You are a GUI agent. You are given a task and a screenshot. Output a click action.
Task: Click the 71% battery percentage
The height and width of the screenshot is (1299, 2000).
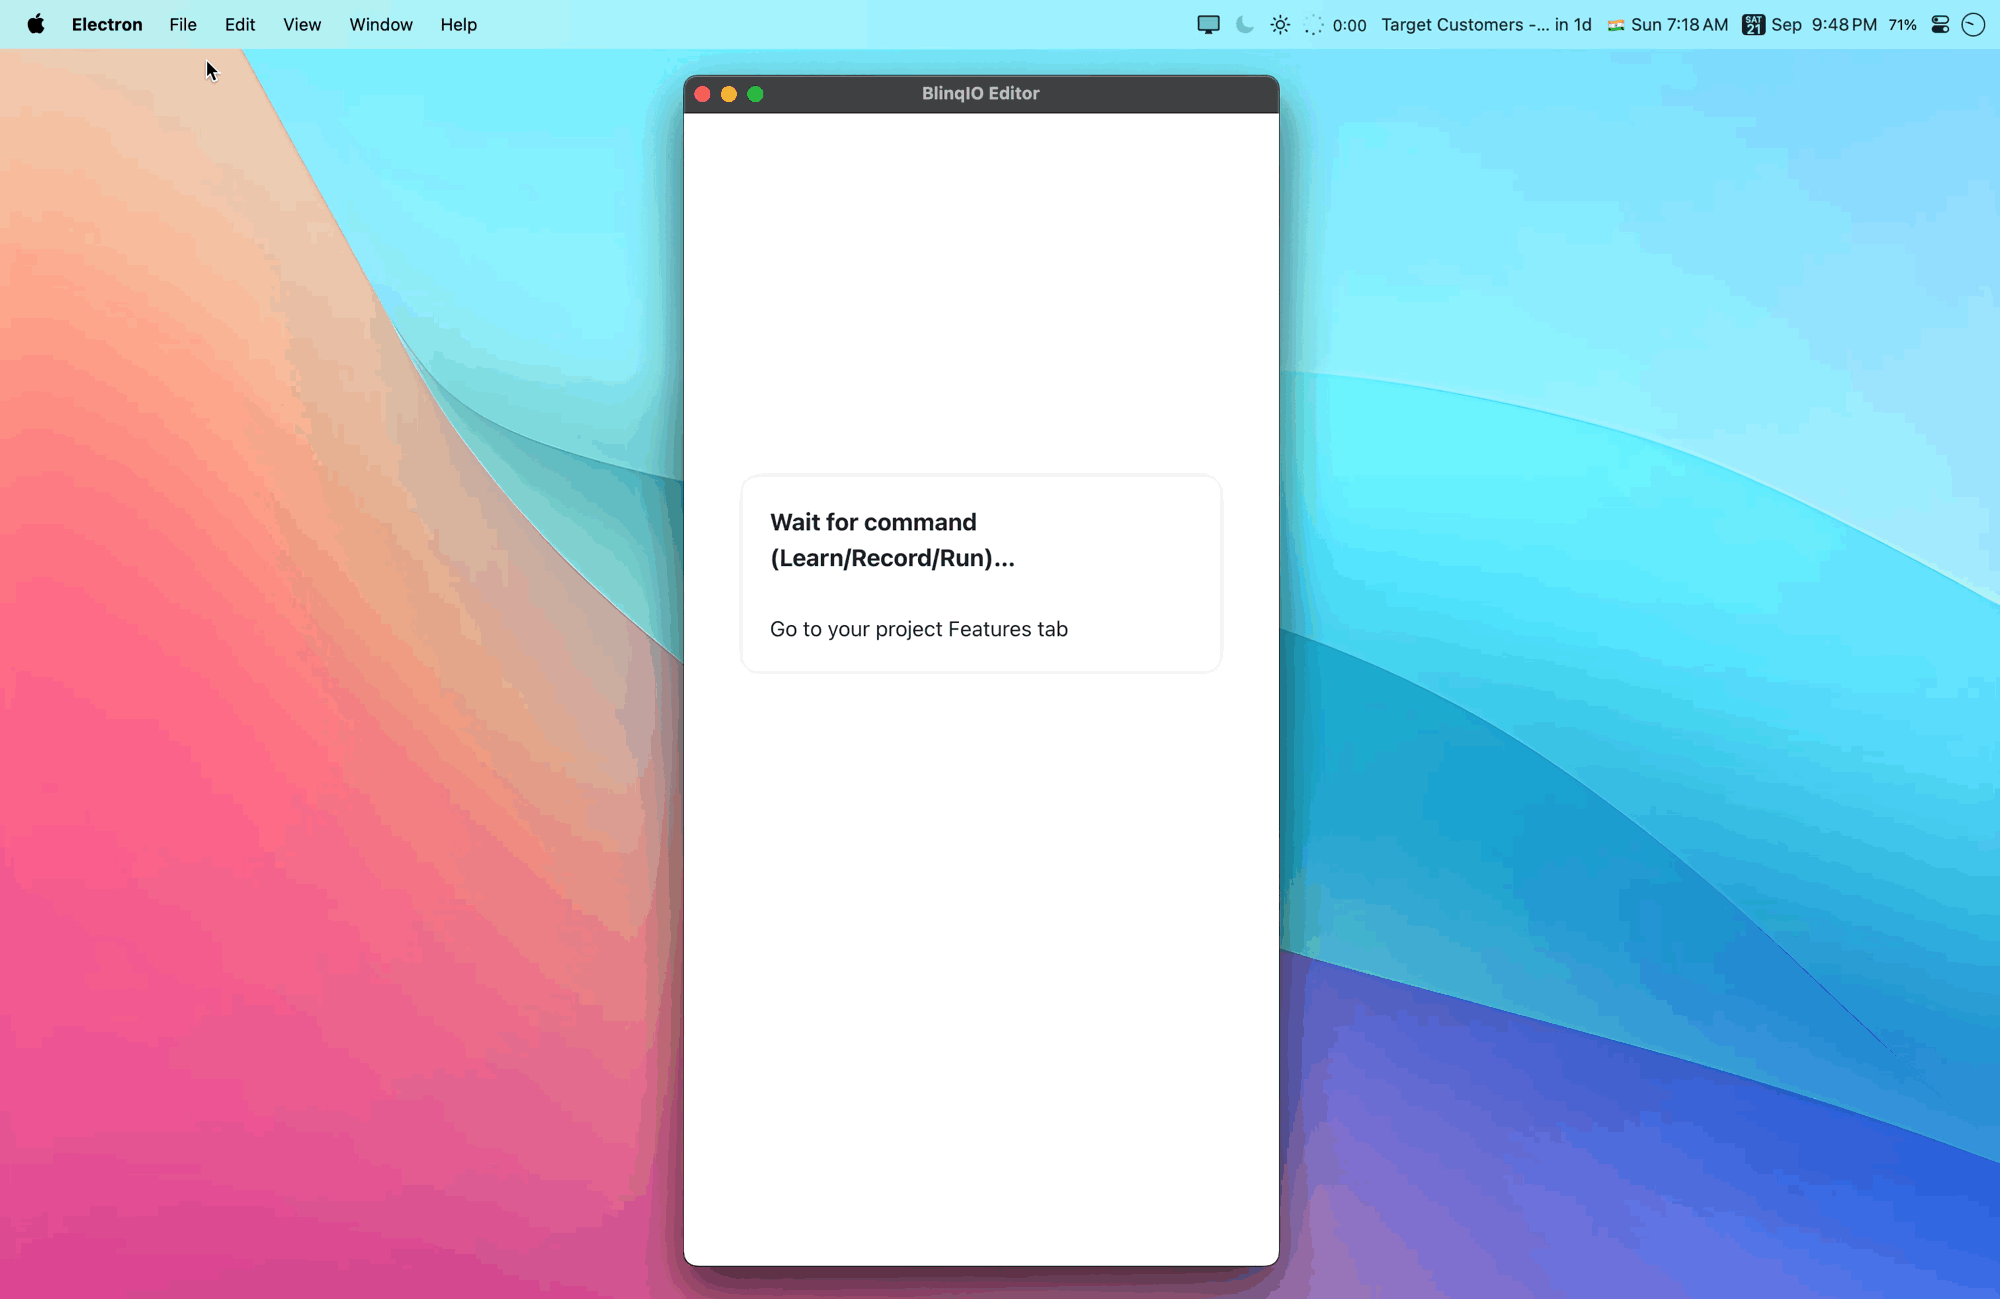(x=1902, y=25)
